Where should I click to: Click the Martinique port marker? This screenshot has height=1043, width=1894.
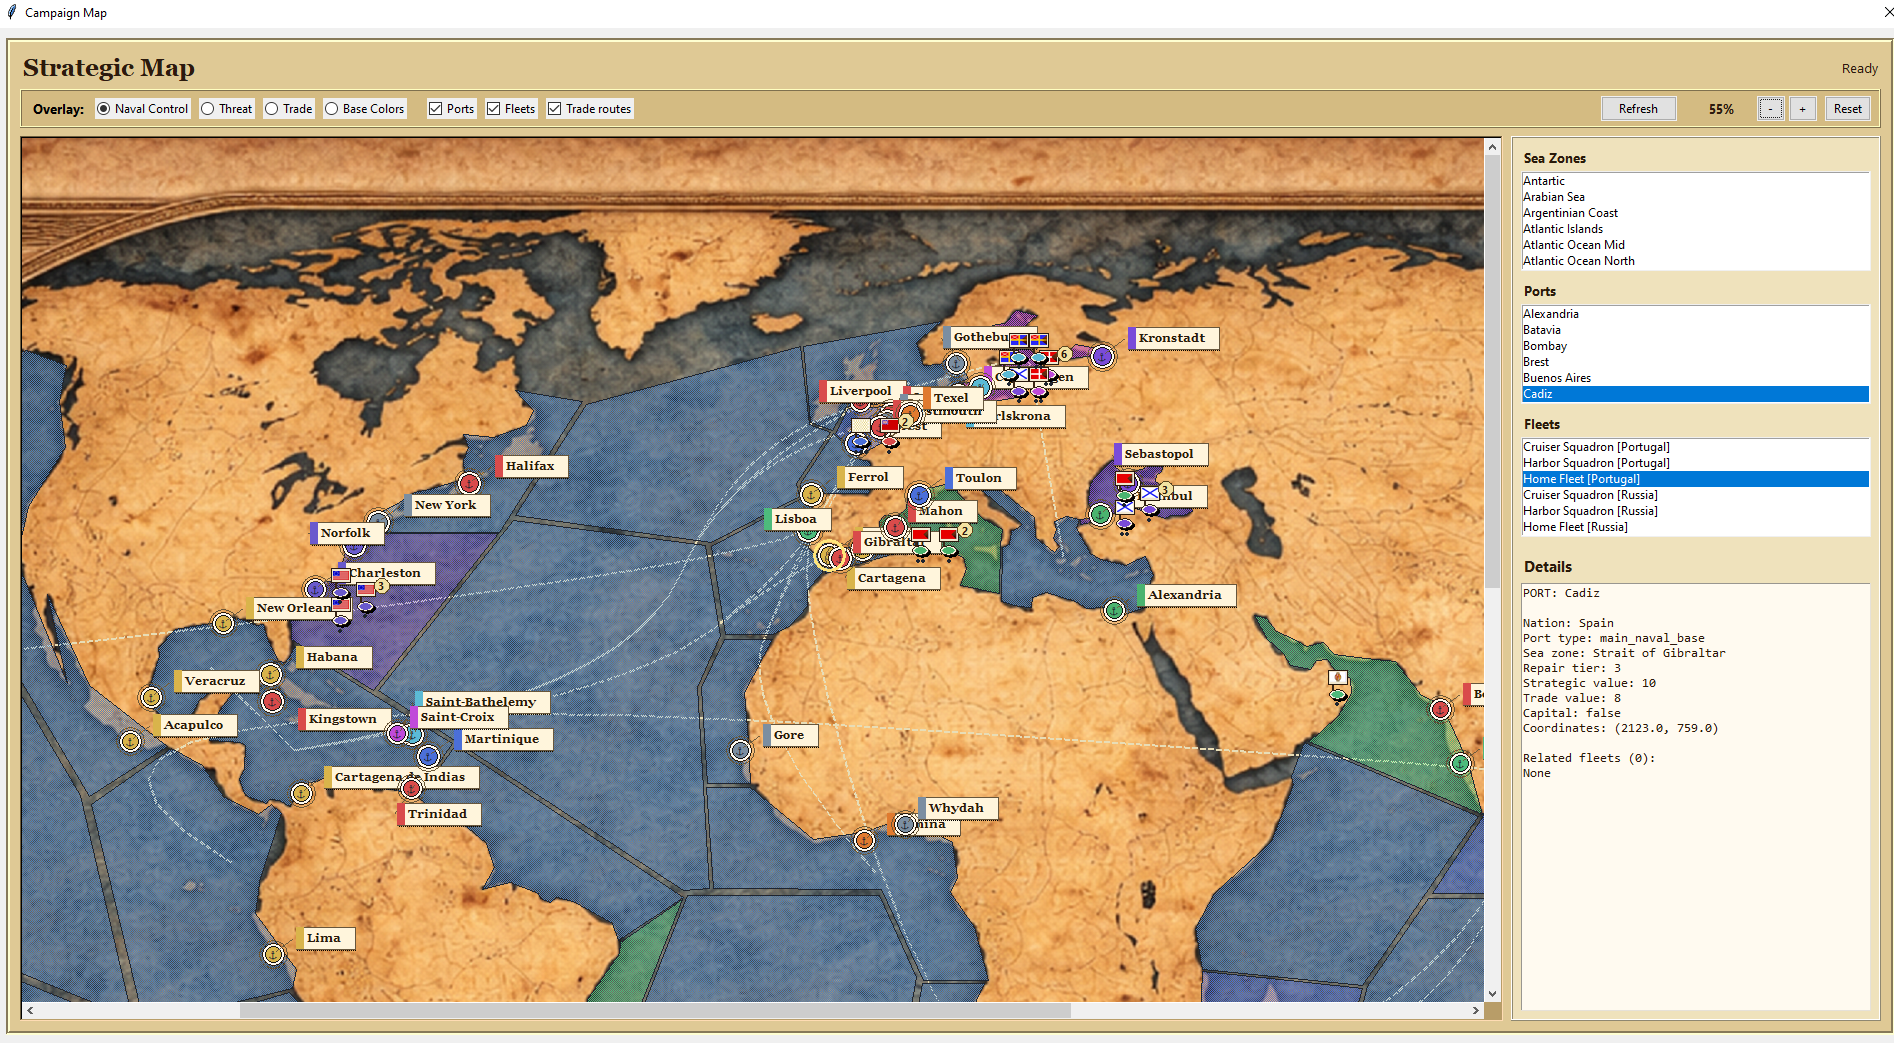(x=428, y=756)
